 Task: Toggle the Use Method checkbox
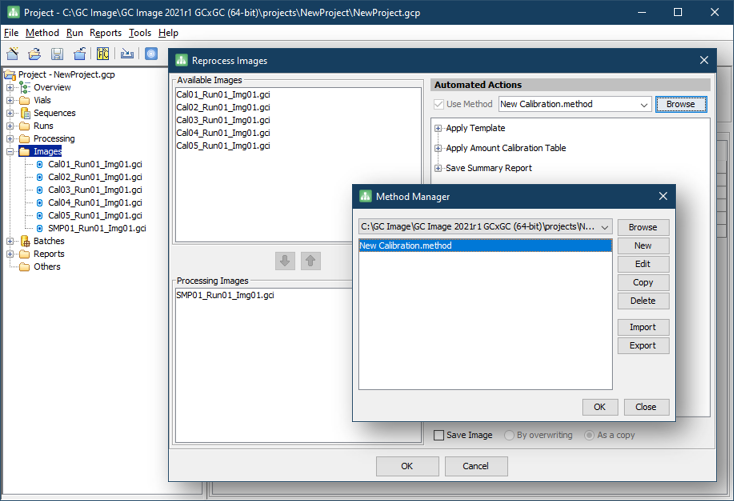(x=439, y=104)
